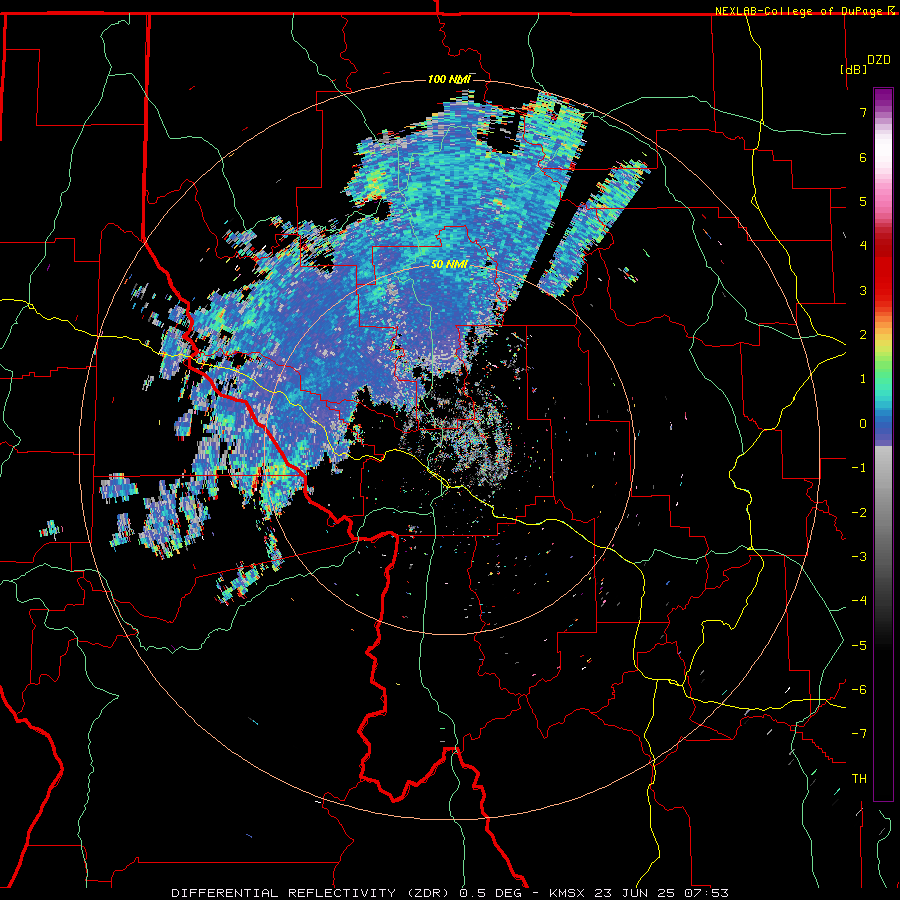
Task: Click the 50 NMI range ring label
Action: pos(449,264)
